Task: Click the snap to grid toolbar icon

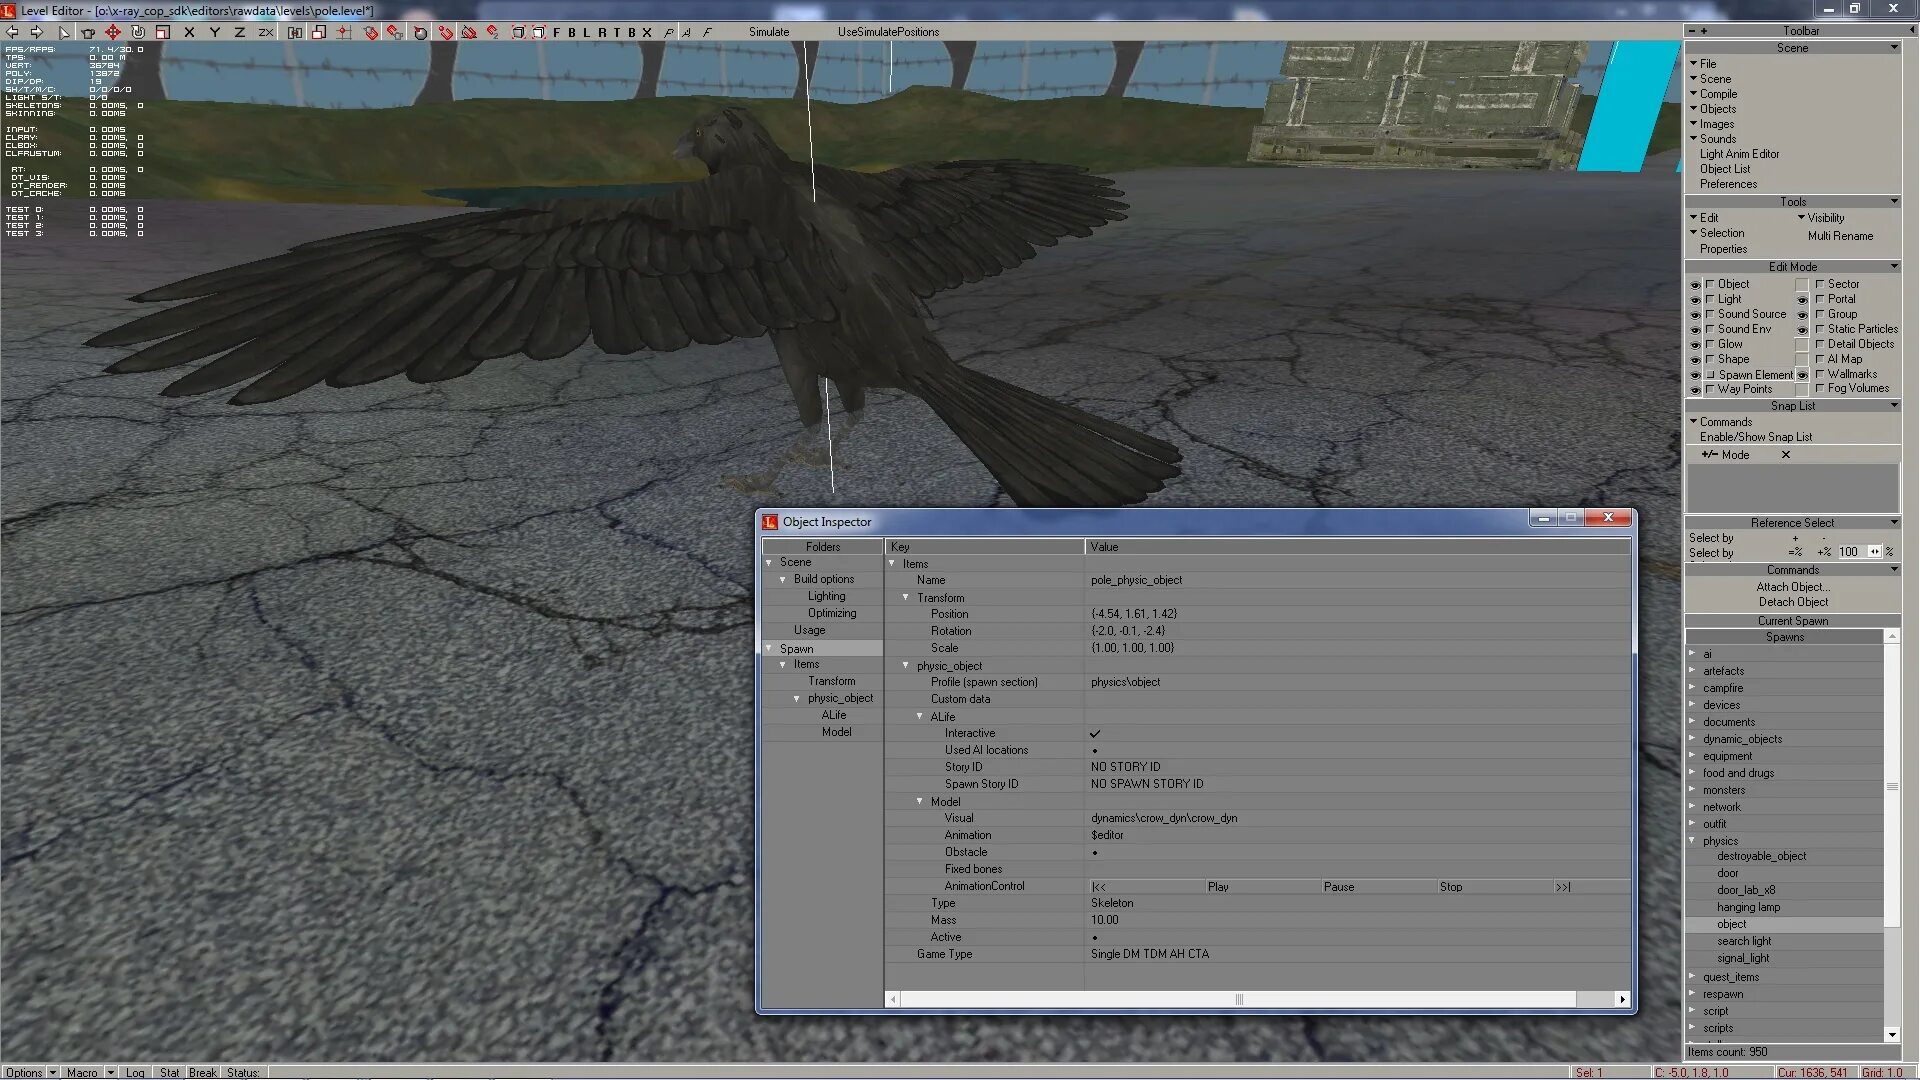Action: point(344,32)
